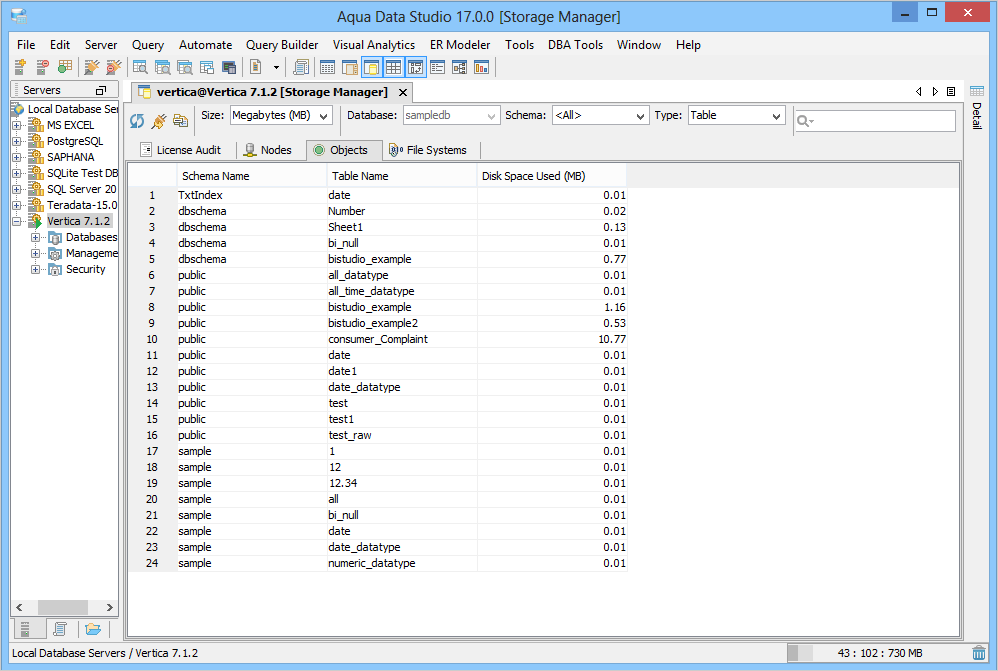Viewport: 998px width, 671px height.
Task: Select the consumer_Complaint table row
Action: 377,339
